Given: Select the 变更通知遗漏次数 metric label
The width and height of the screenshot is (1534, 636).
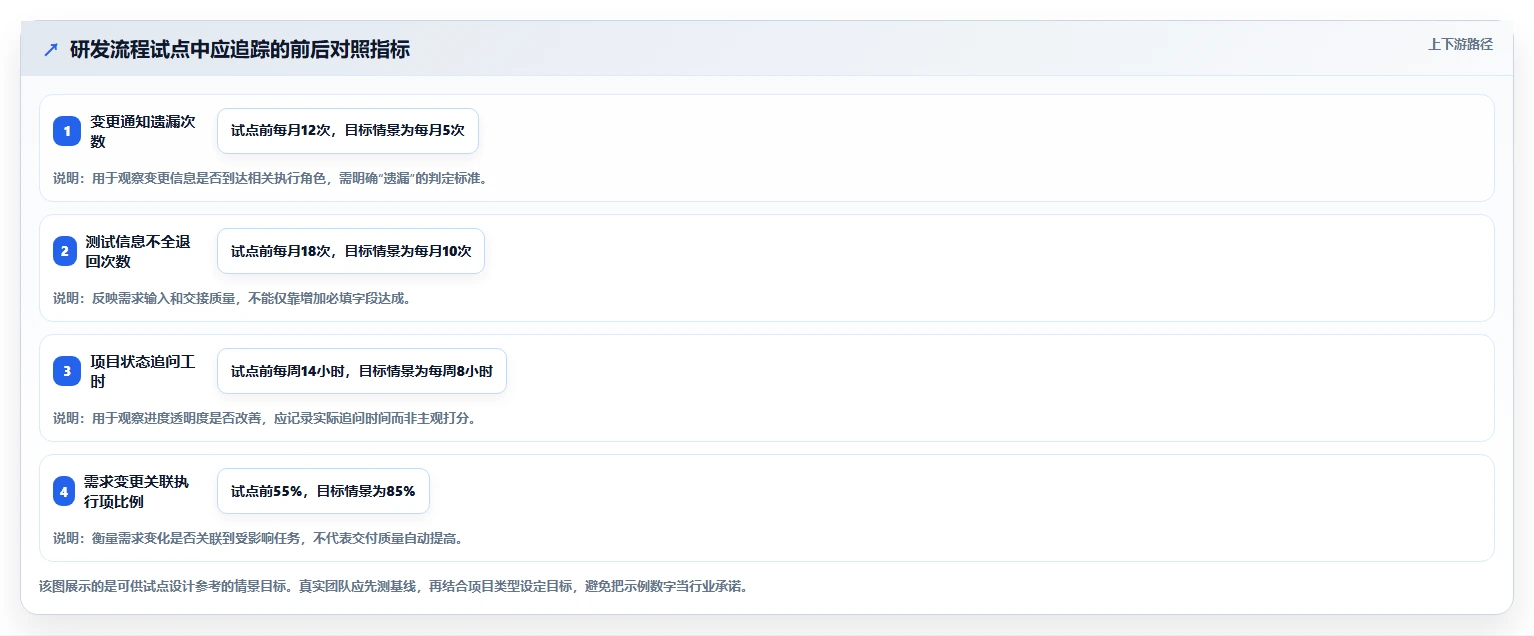Looking at the screenshot, I should point(143,131).
